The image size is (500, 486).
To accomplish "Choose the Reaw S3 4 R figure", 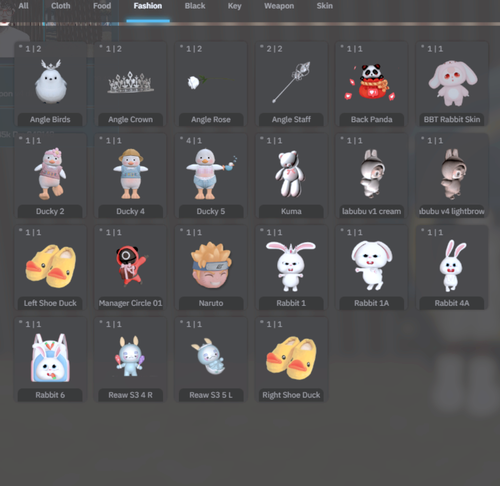I will (x=130, y=356).
